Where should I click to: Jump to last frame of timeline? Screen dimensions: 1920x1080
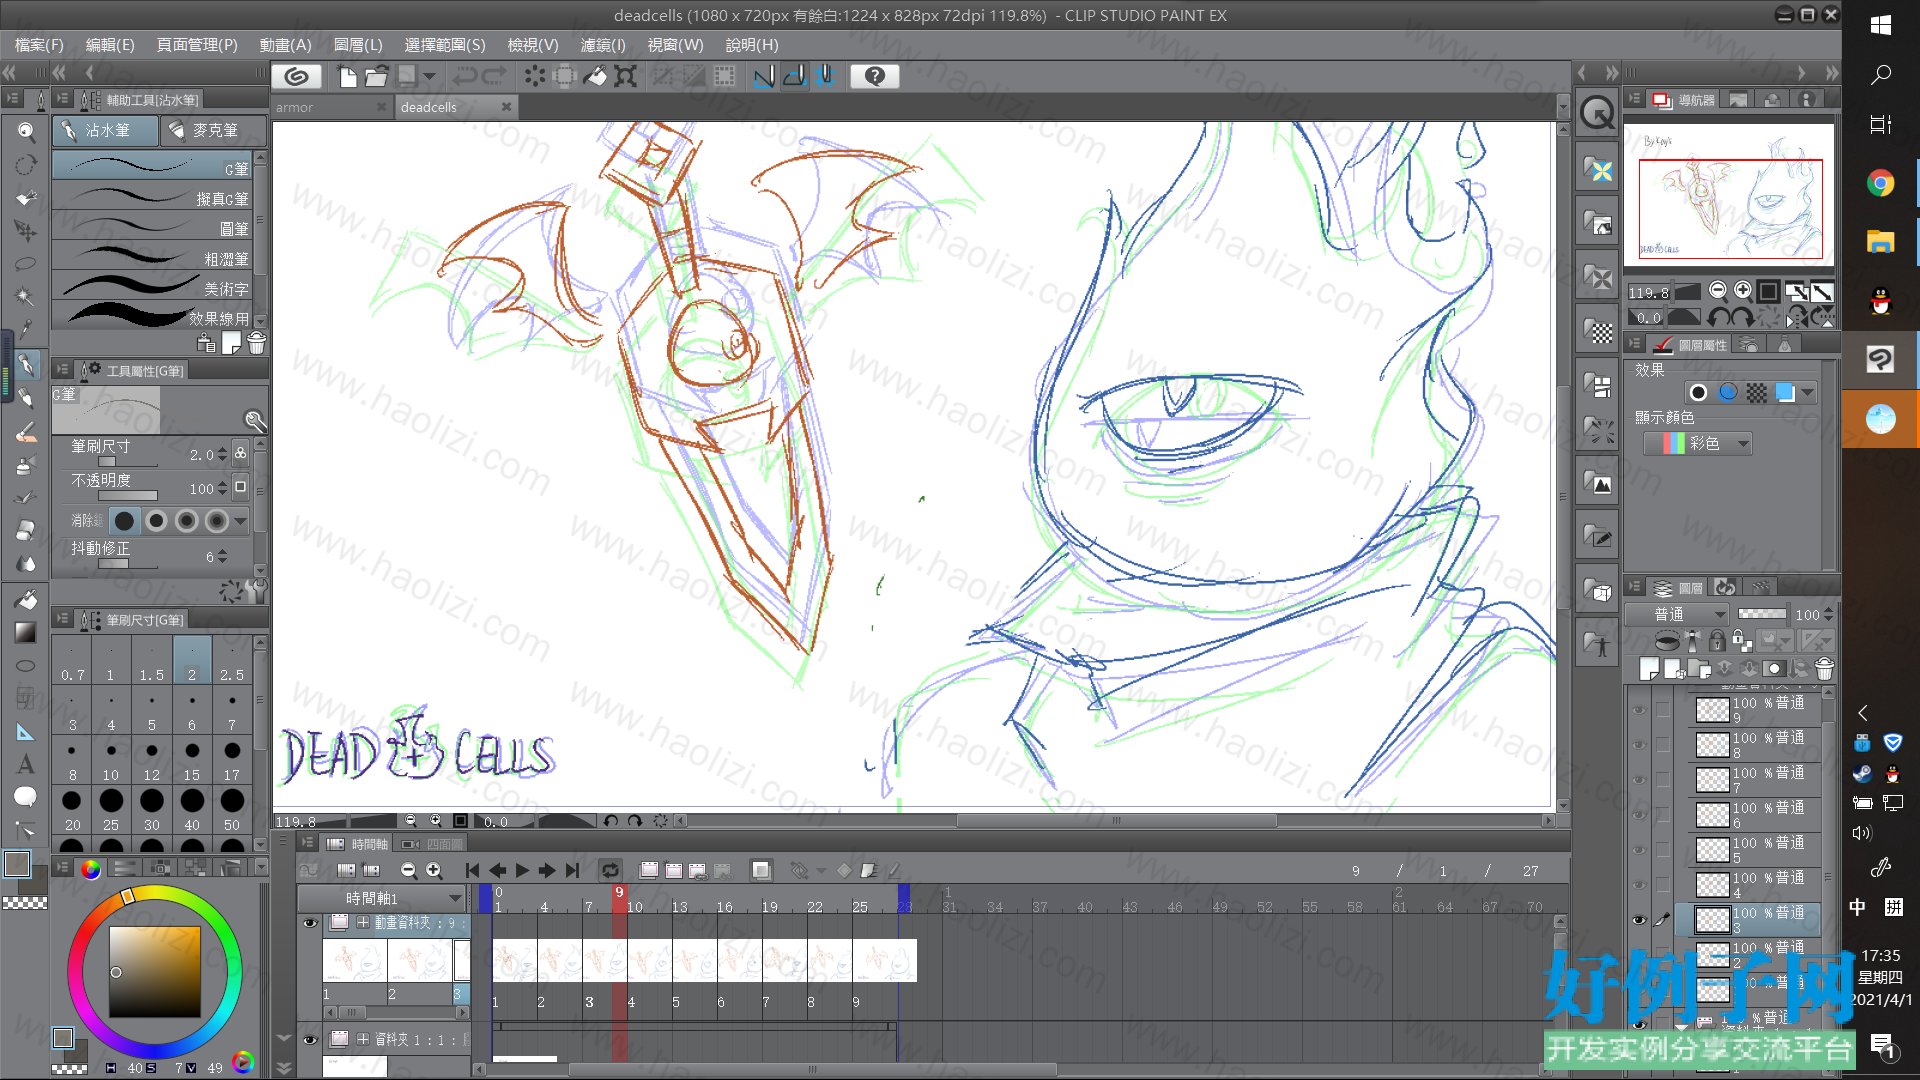(572, 871)
